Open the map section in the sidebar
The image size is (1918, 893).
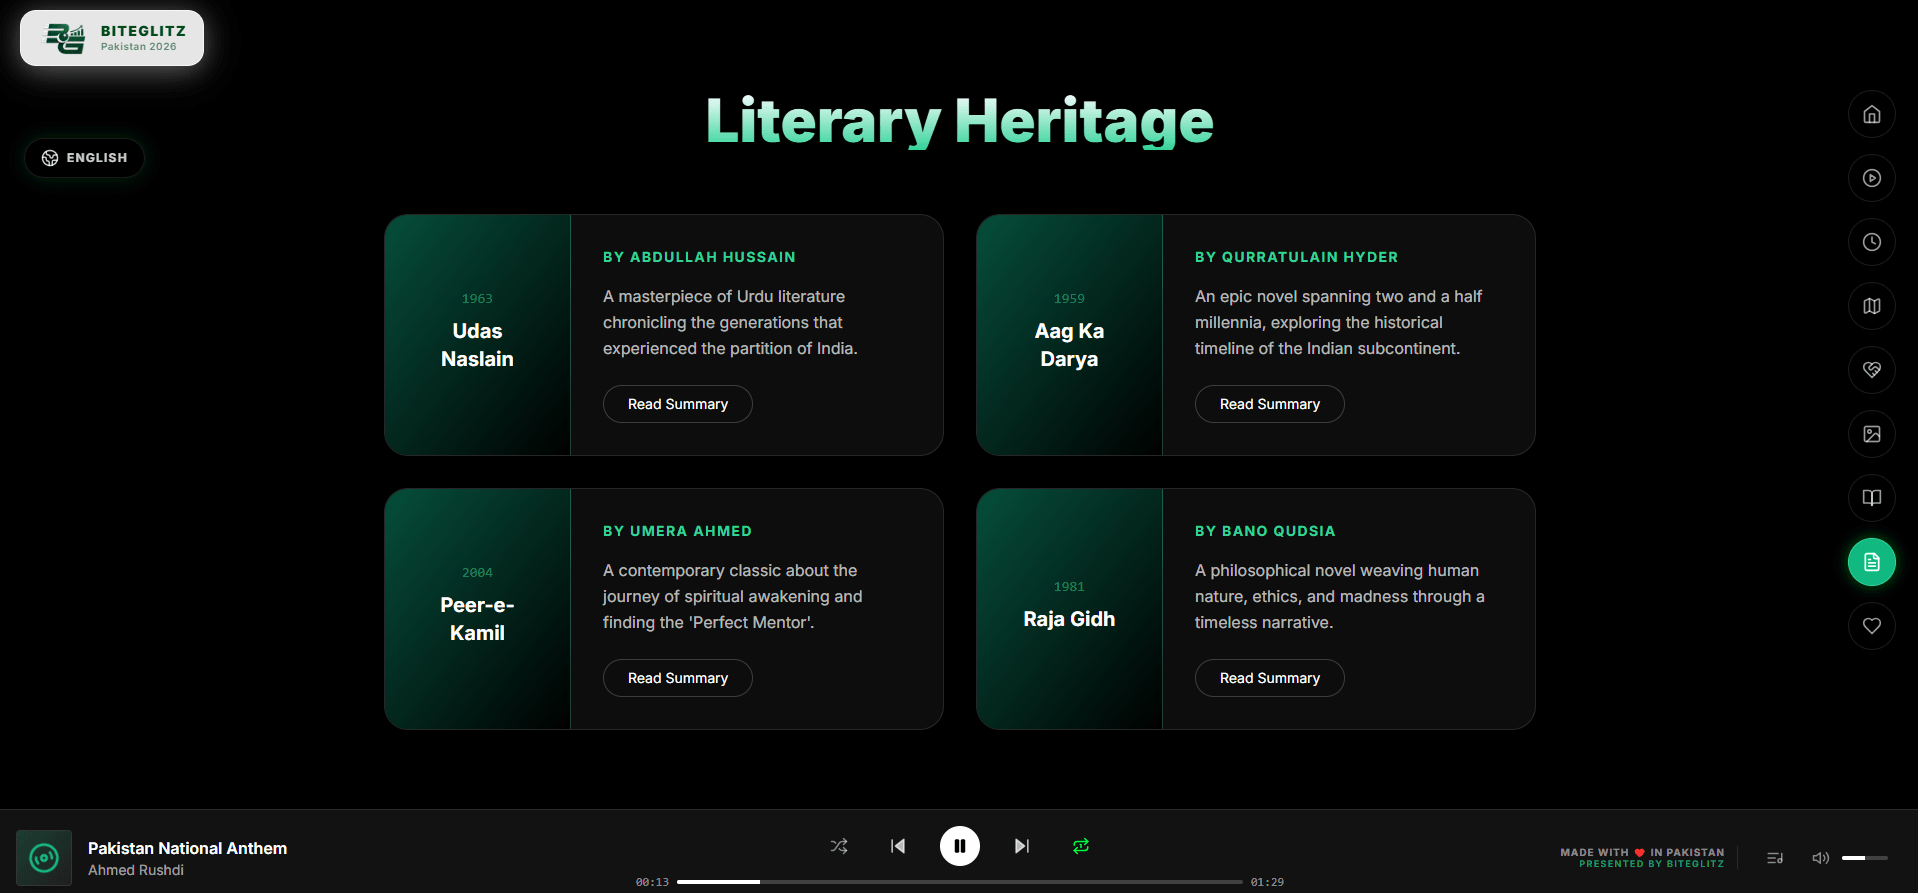[1871, 306]
